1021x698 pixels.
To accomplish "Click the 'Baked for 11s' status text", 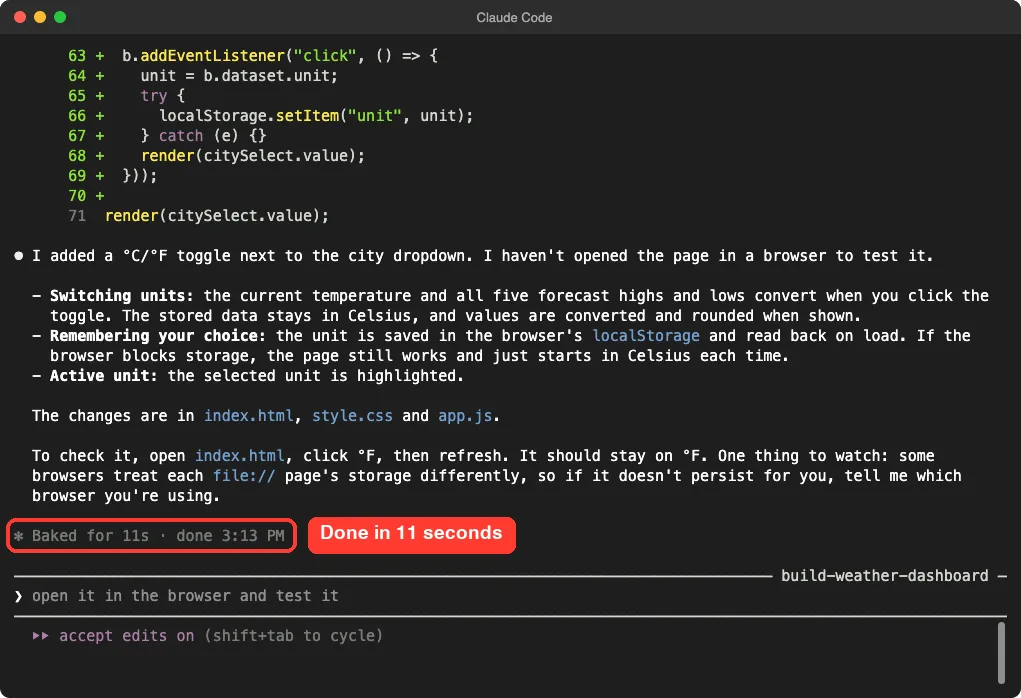I will coord(90,536).
